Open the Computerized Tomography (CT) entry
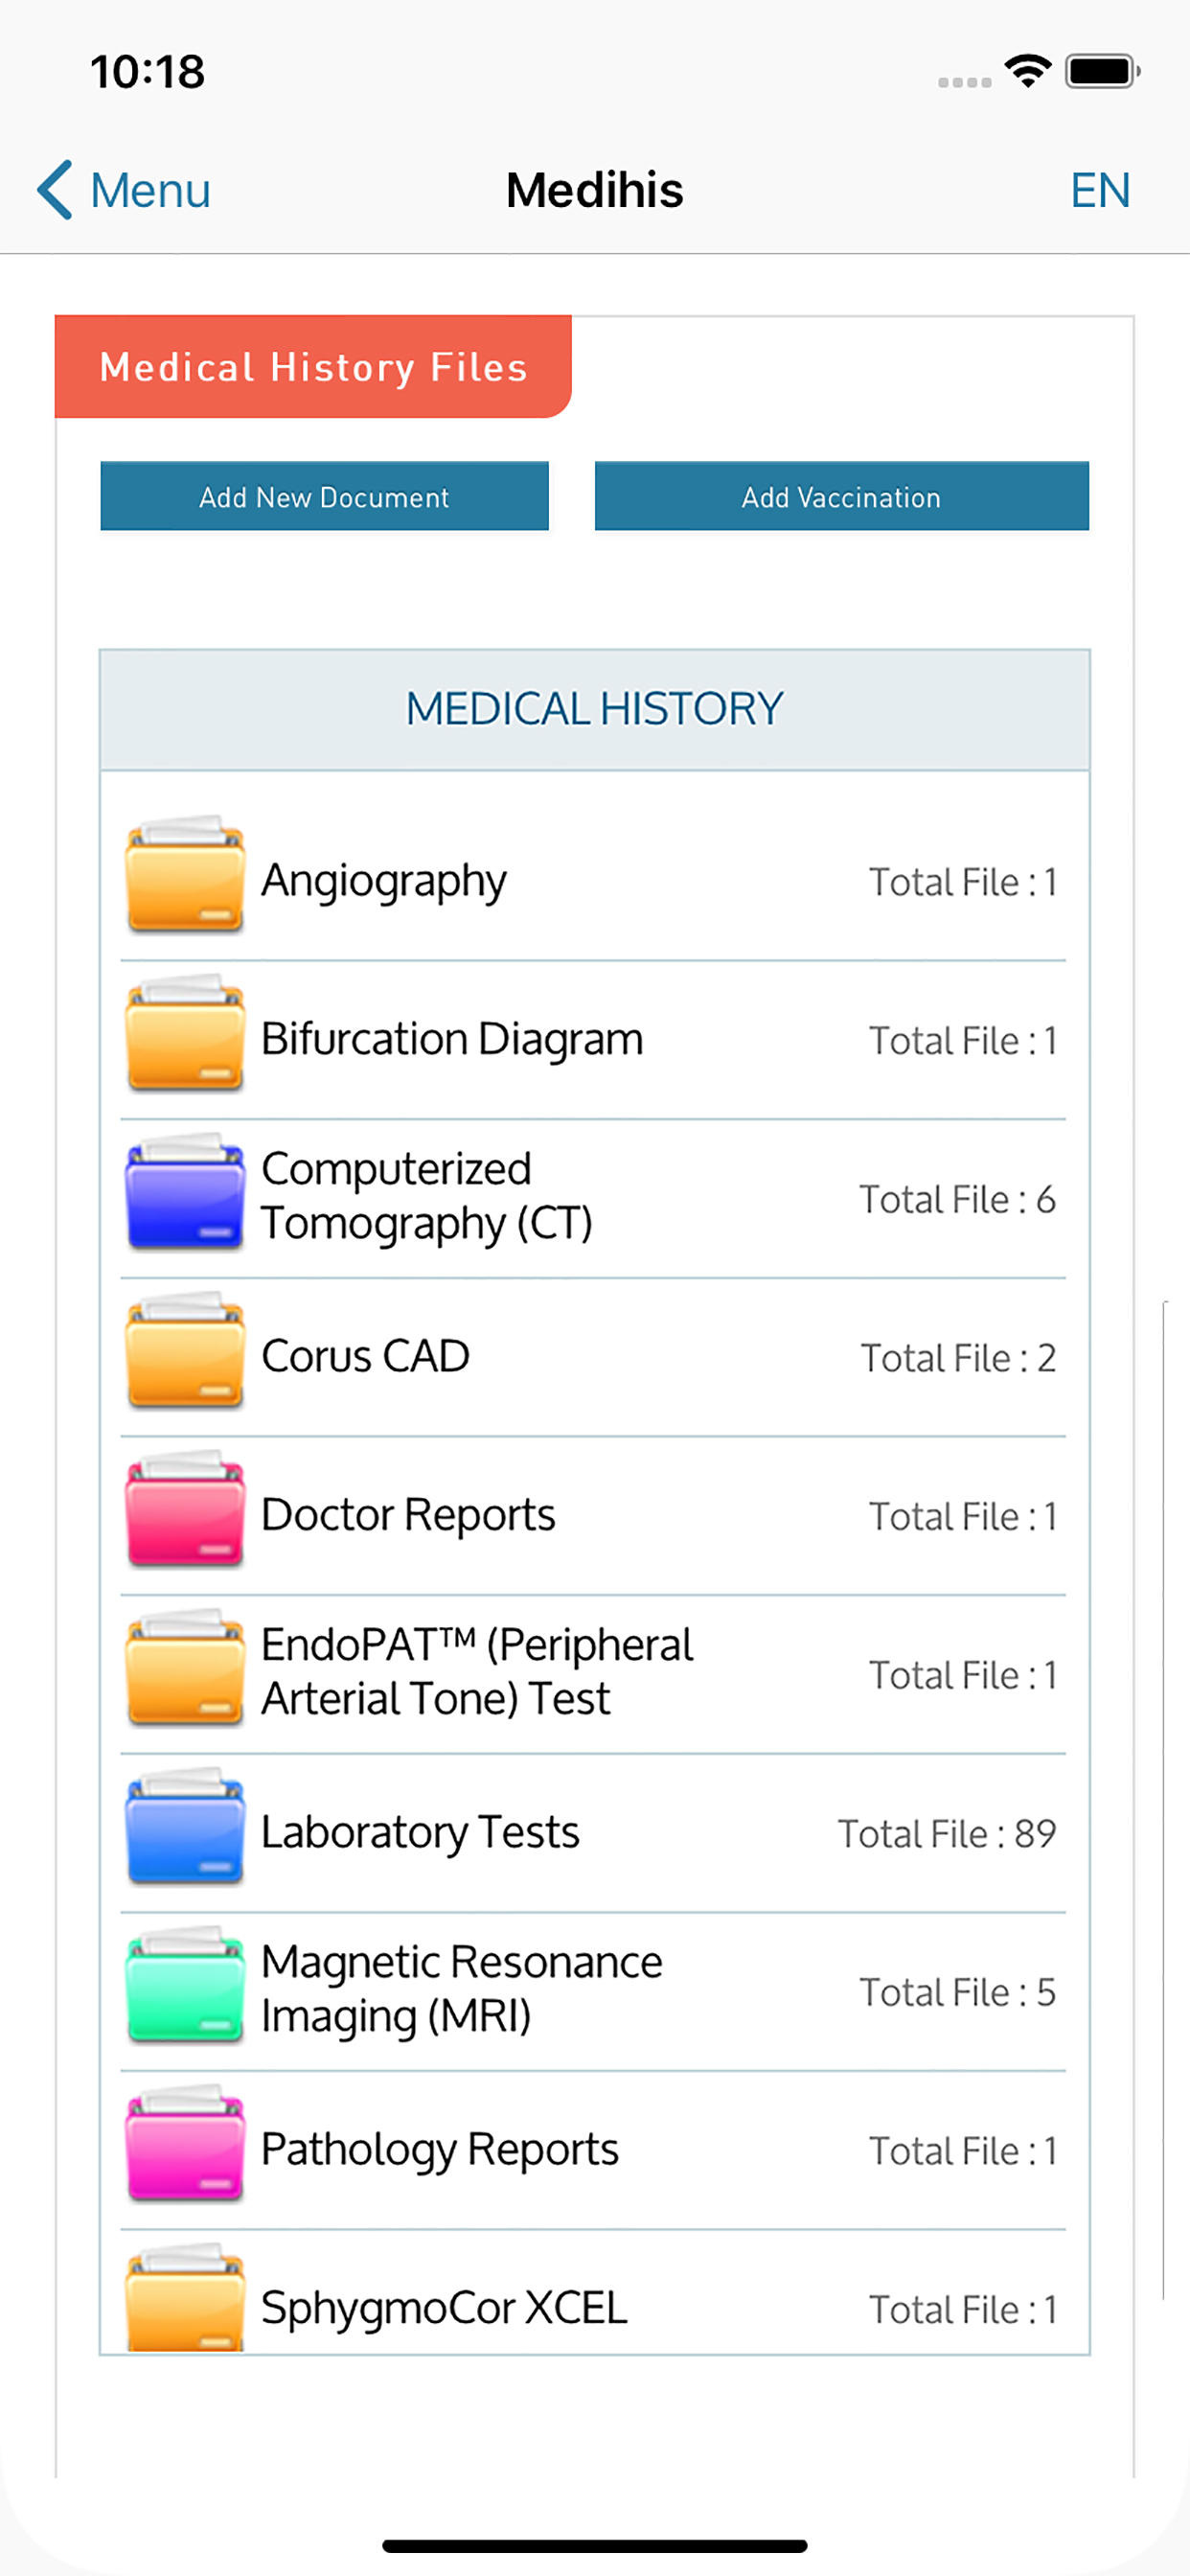Image resolution: width=1190 pixels, height=2576 pixels. 427,1196
